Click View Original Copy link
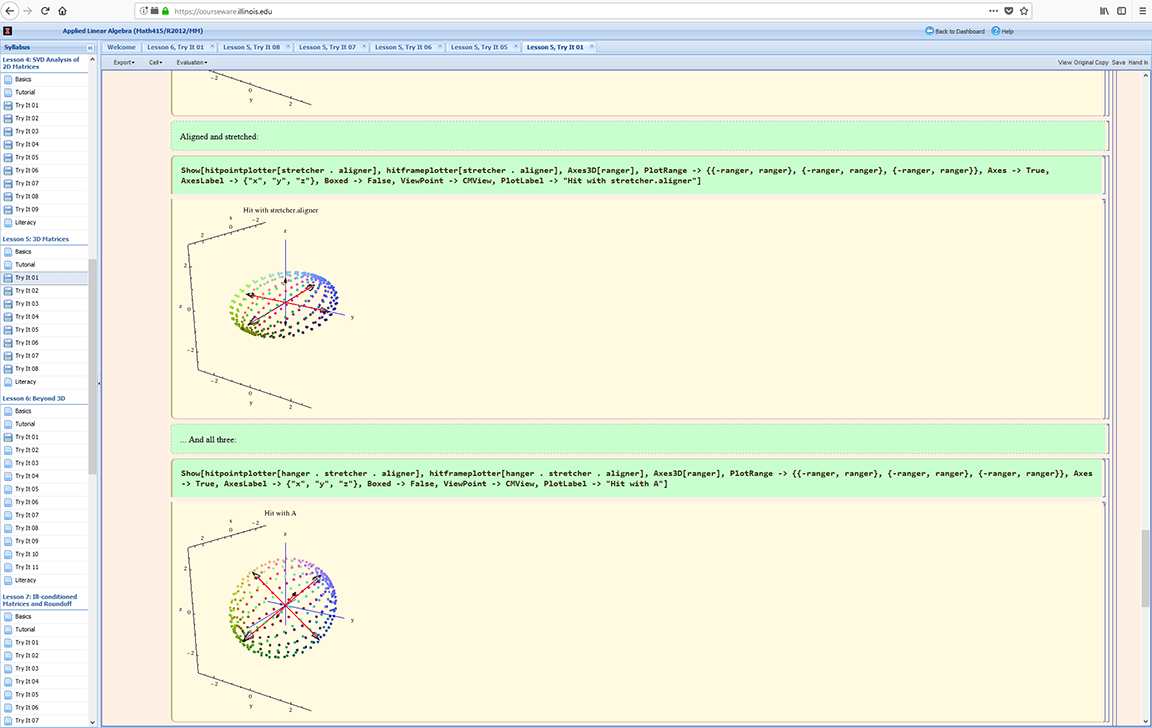This screenshot has width=1152, height=728. coord(1083,62)
